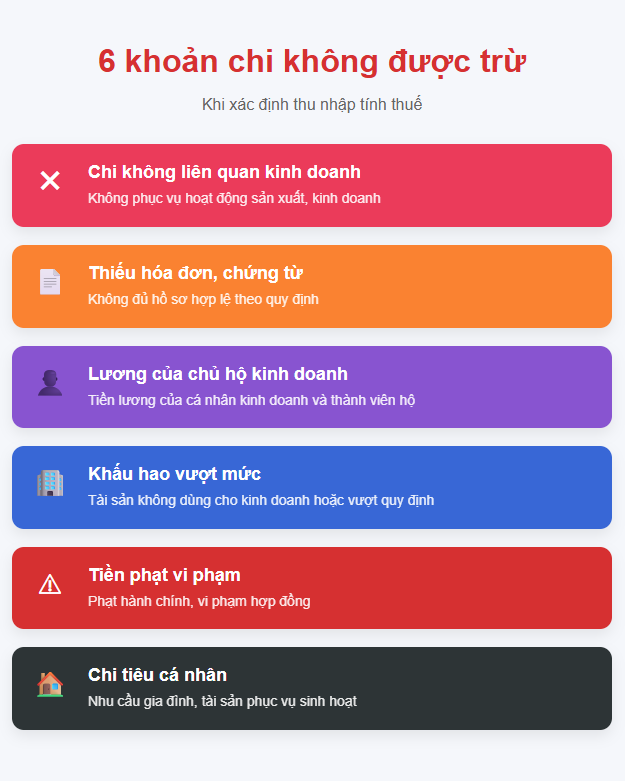Image resolution: width=625 pixels, height=781 pixels.
Task: Click the text "Nhu cầu gia đình, tài sản"
Action: tap(222, 701)
